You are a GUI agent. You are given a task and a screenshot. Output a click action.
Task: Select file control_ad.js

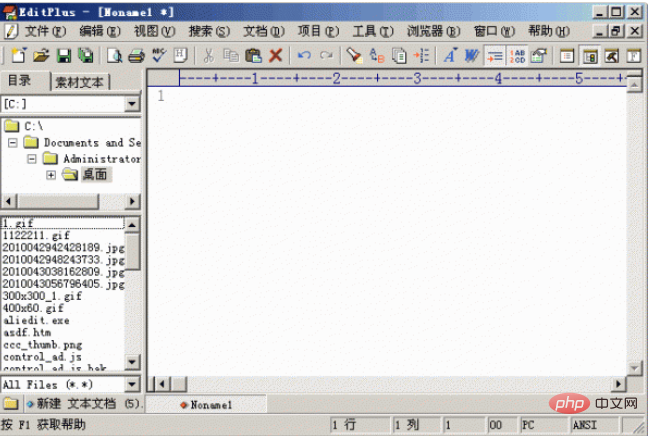42,357
